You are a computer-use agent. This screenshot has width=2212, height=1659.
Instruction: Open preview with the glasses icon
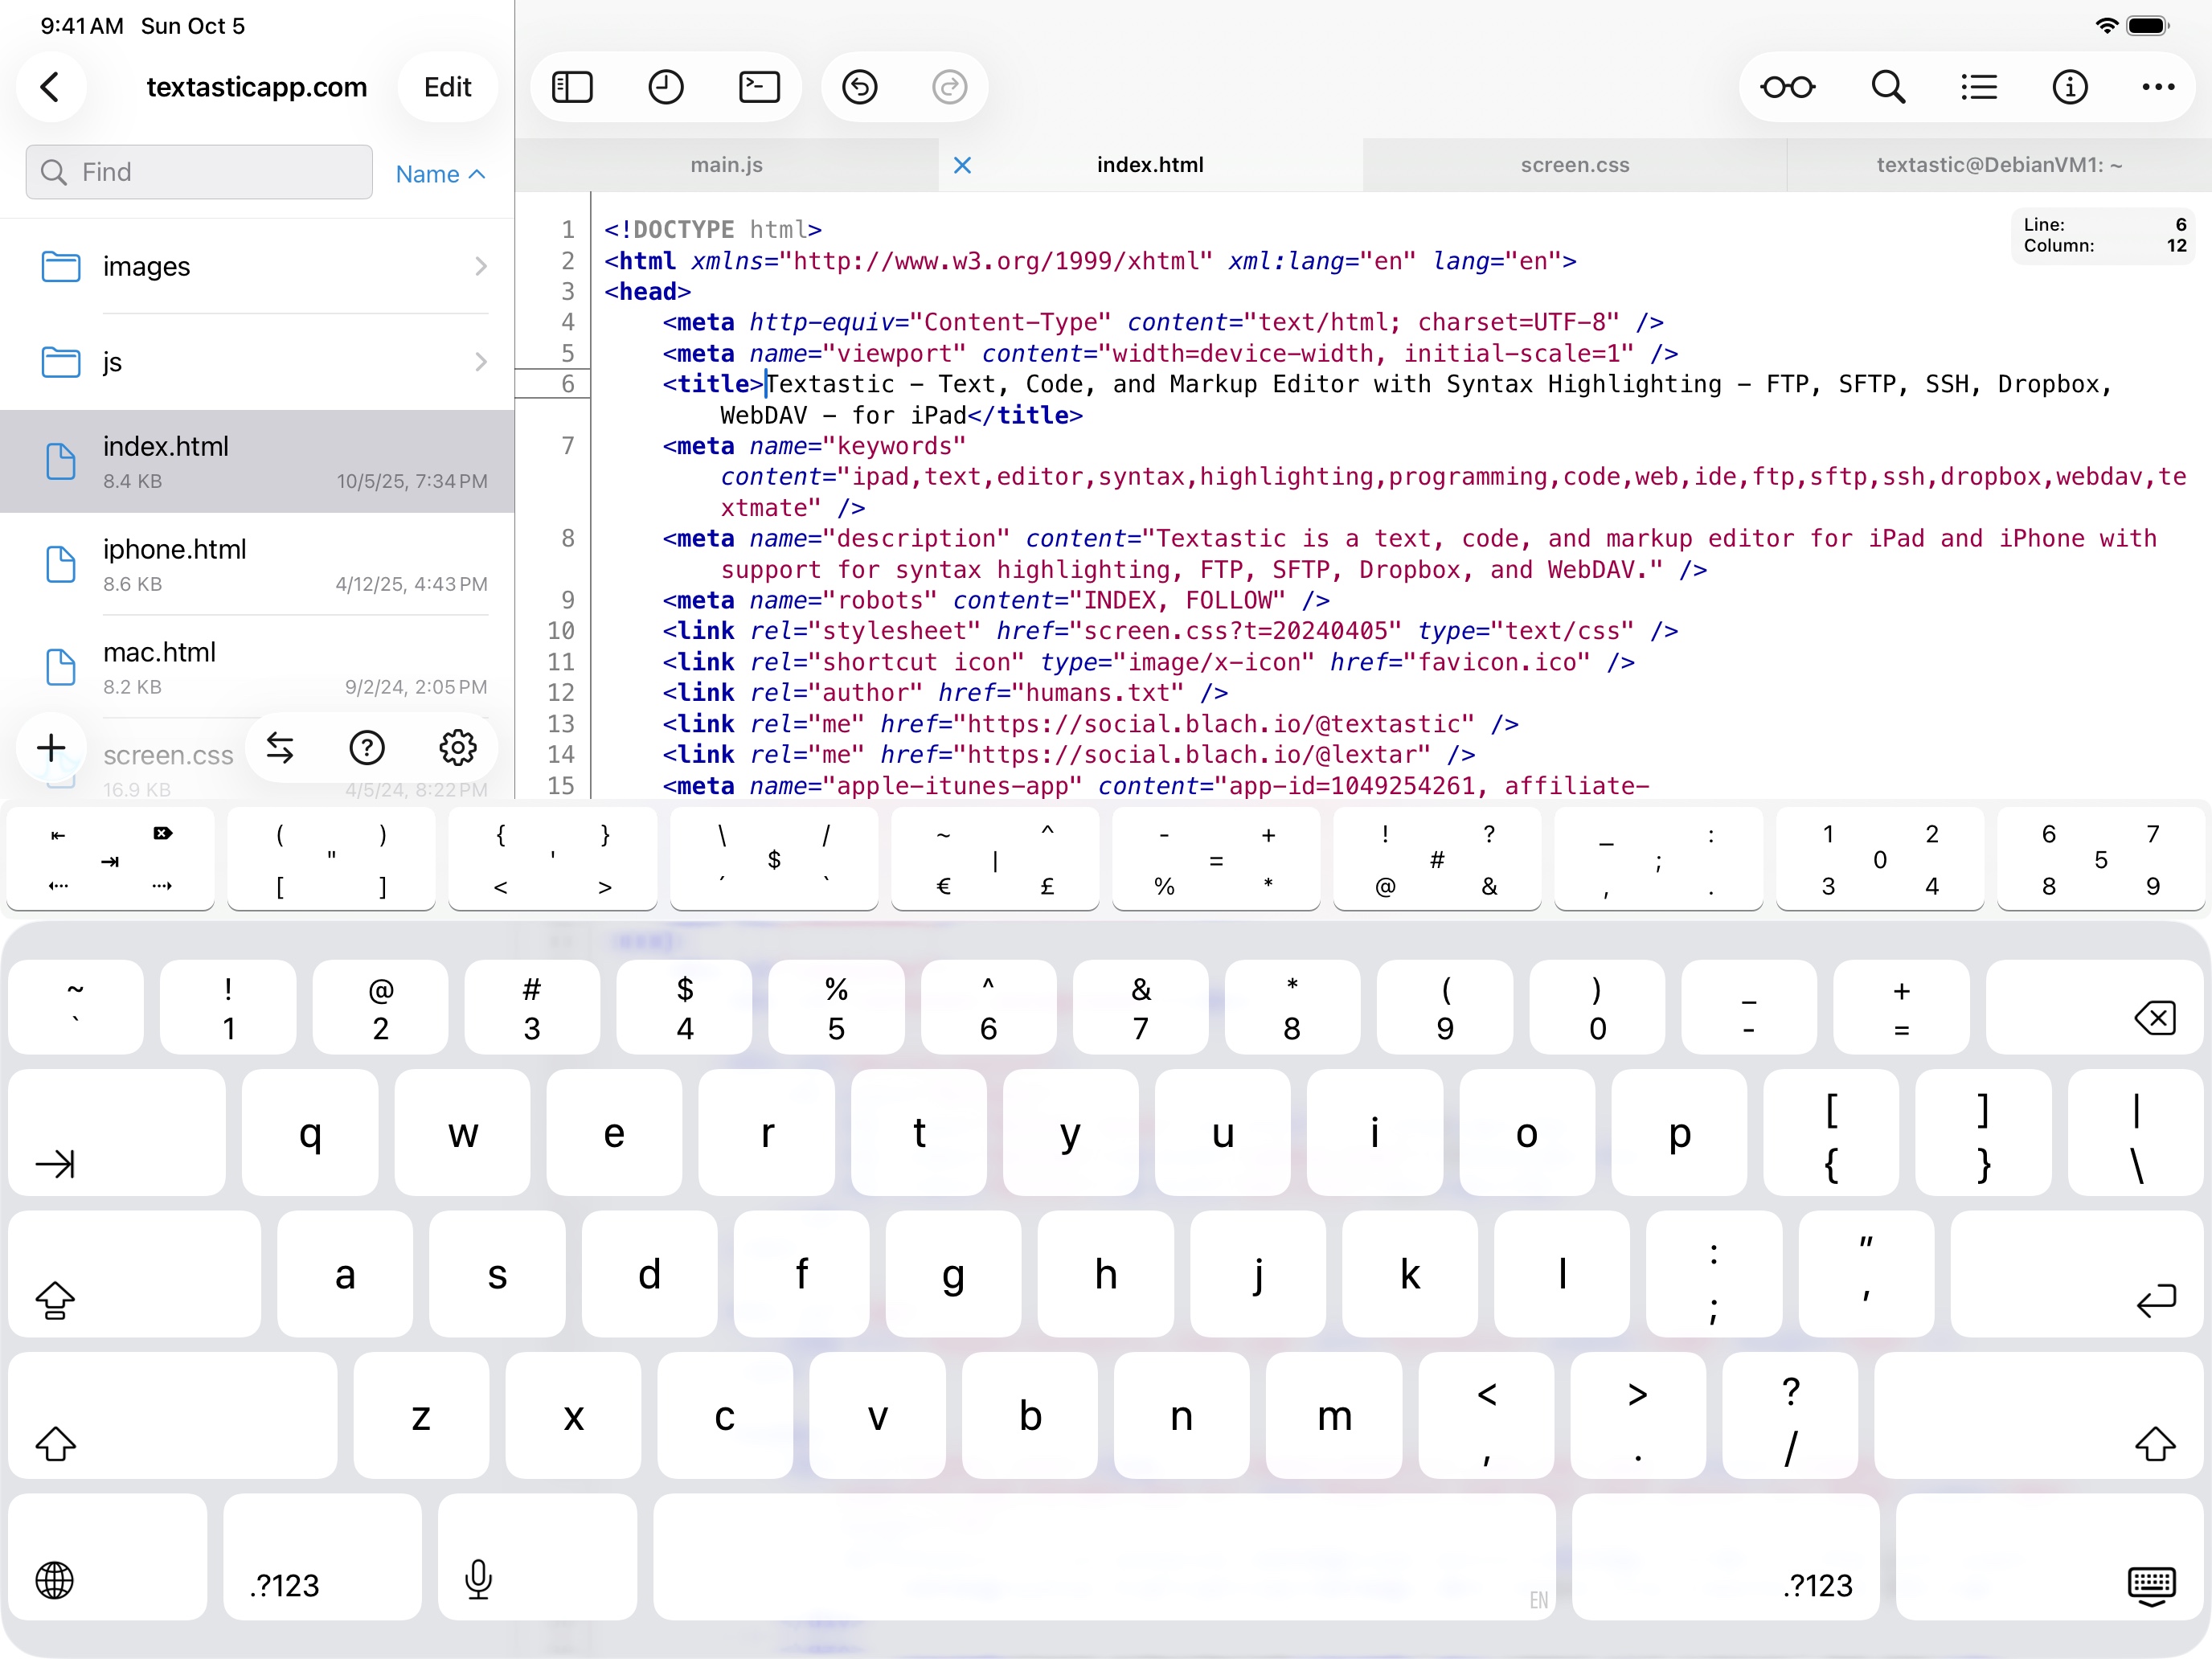1787,87
